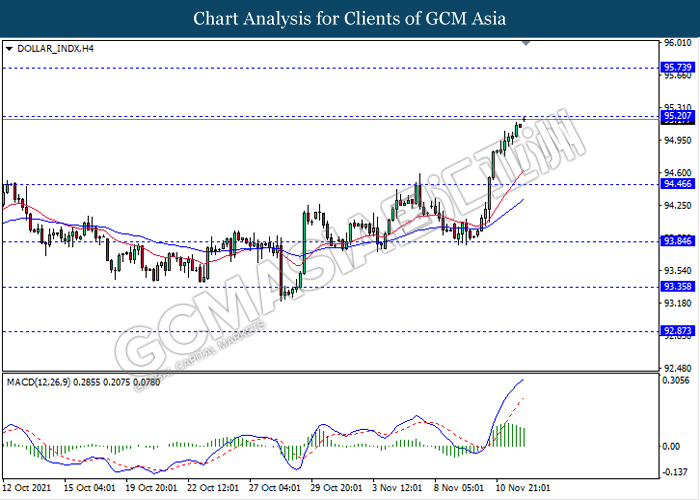Click the 3 Nov 12:01 time label
Screen dimensions: 700x500
point(397,488)
